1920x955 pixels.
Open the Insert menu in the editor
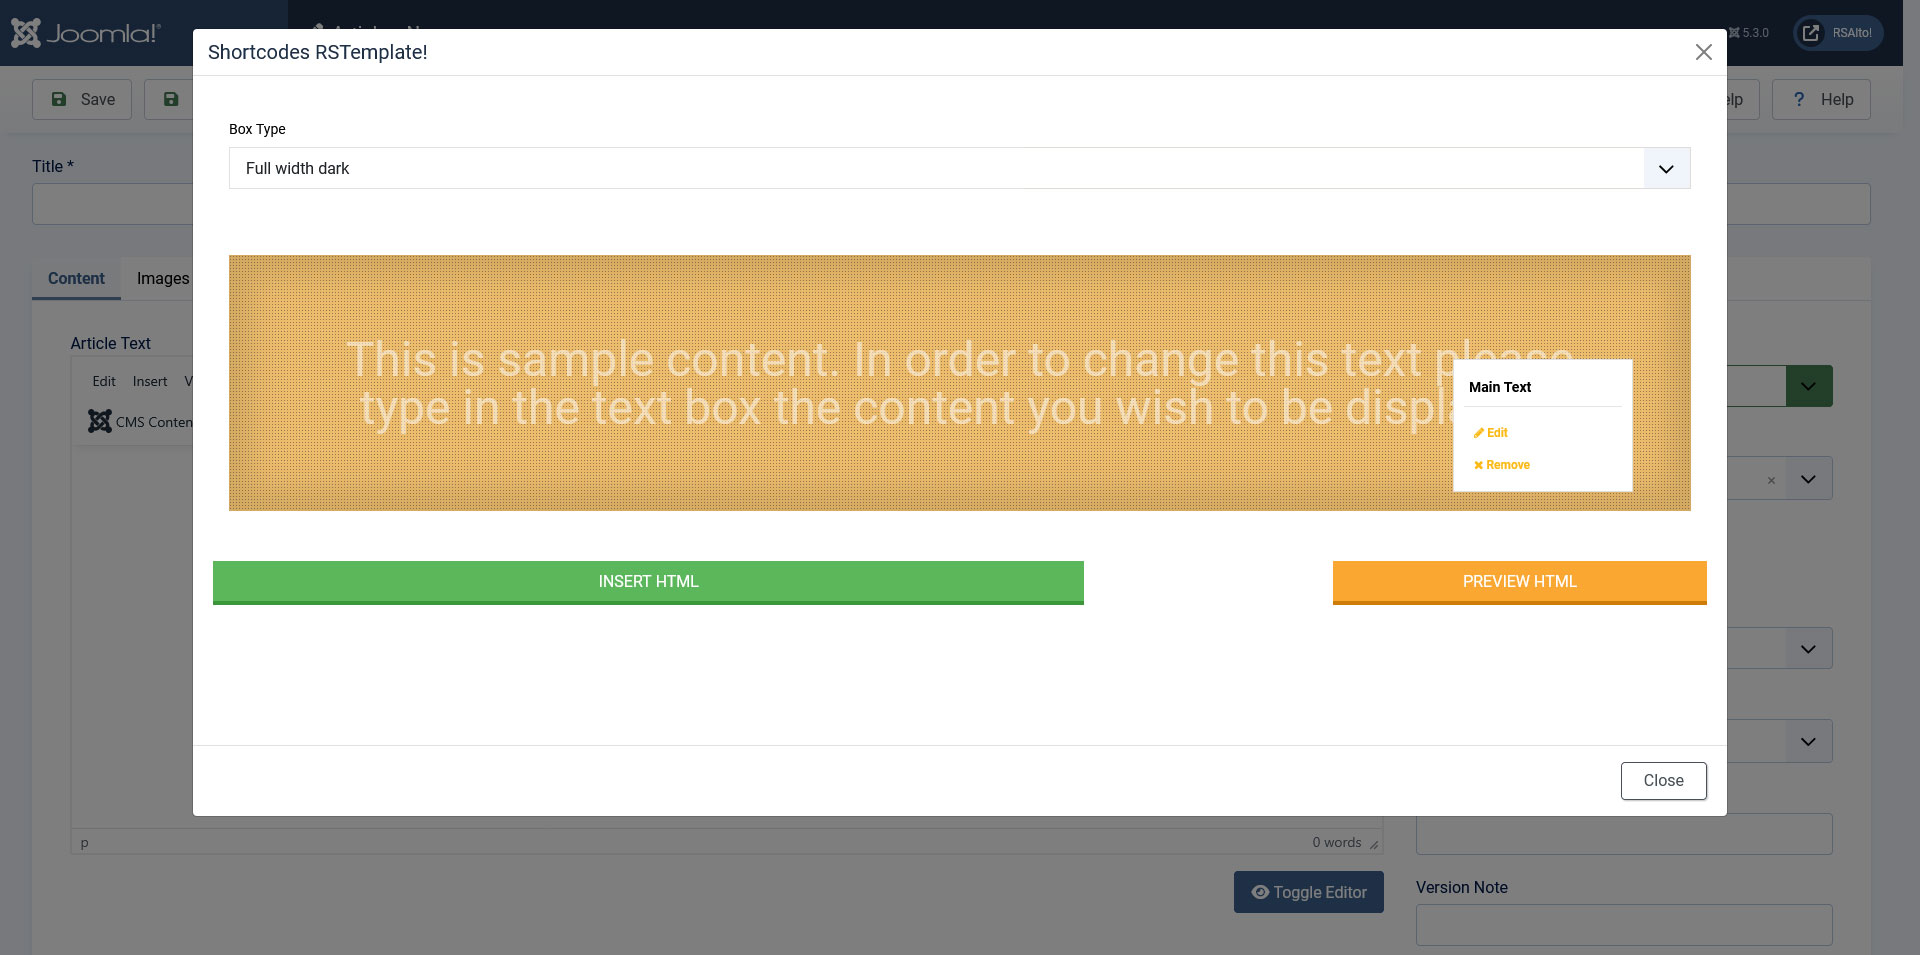point(150,381)
